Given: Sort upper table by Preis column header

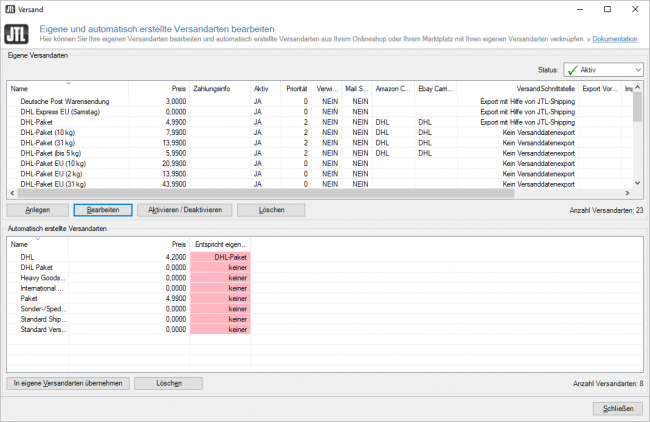Looking at the screenshot, I should click(159, 89).
